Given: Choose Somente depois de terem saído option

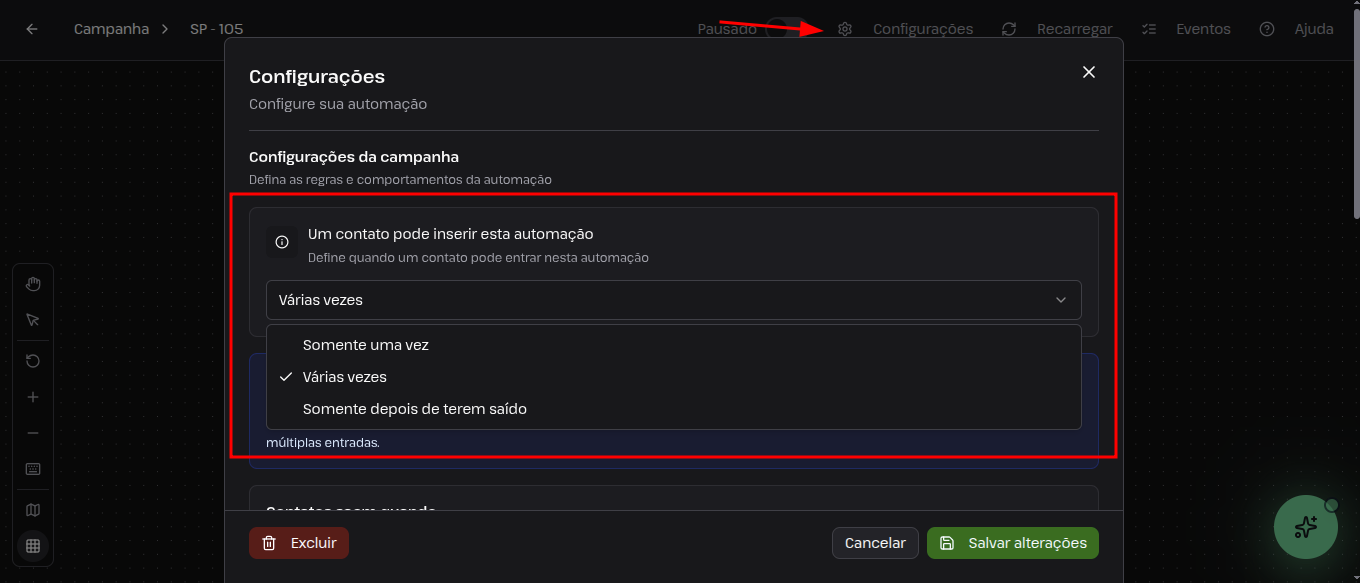Looking at the screenshot, I should coord(414,409).
